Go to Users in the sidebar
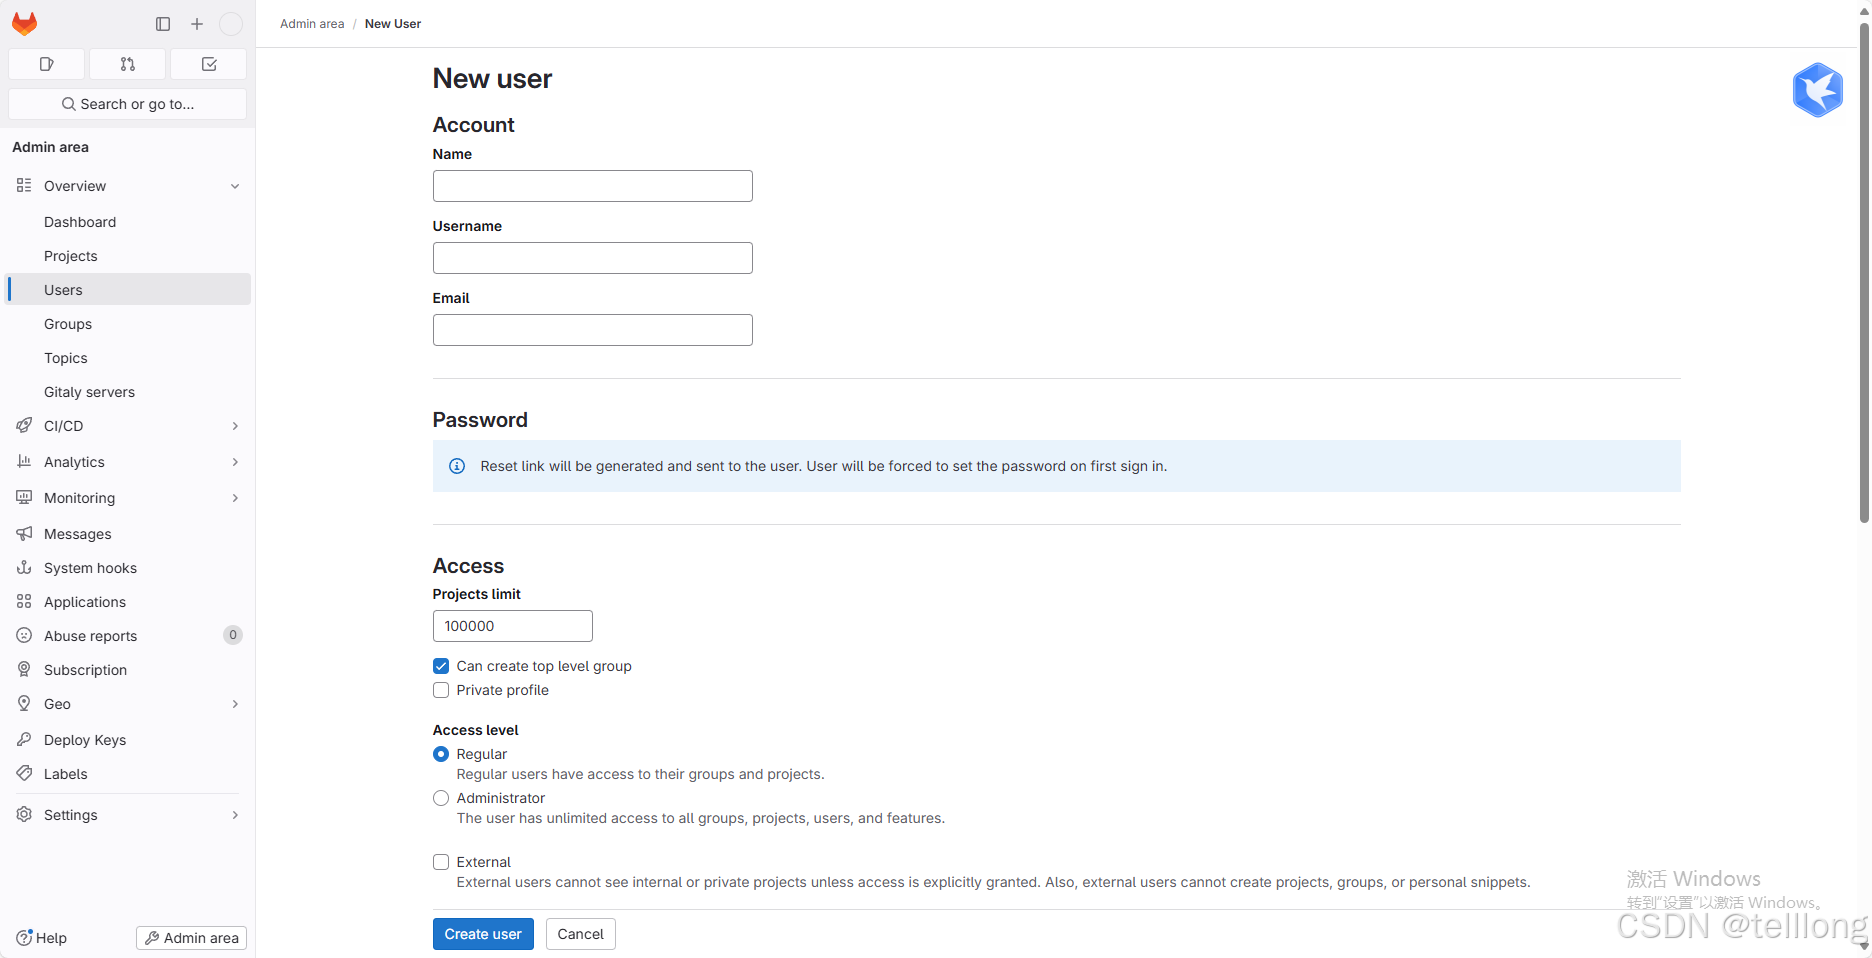The width and height of the screenshot is (1872, 958). [128, 290]
